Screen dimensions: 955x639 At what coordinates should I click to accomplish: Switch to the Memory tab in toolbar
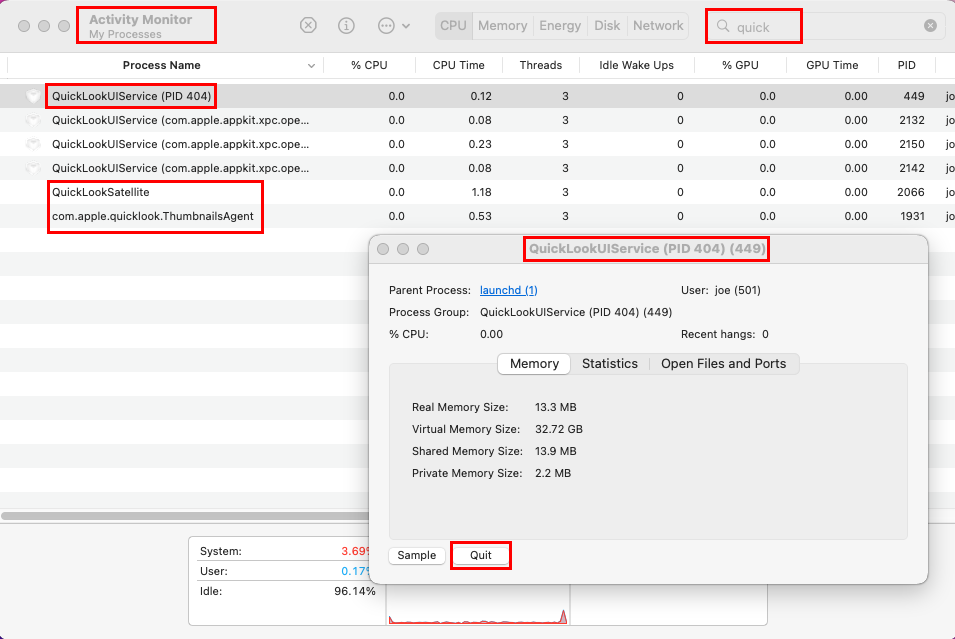click(x=502, y=26)
